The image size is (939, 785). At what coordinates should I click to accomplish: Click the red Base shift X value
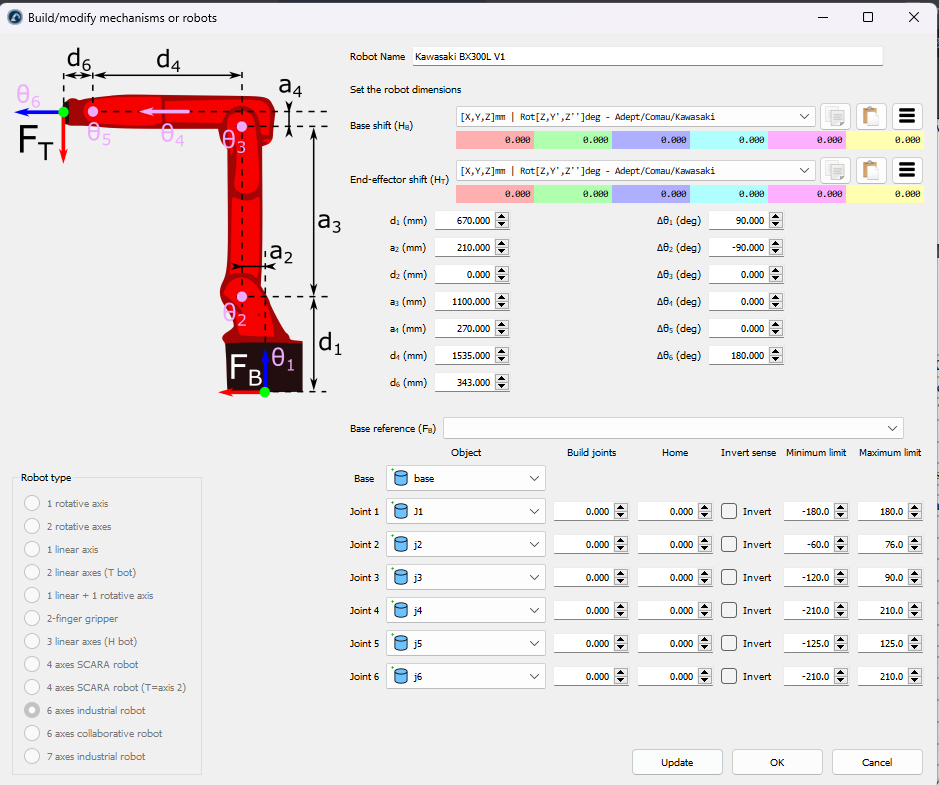point(494,141)
